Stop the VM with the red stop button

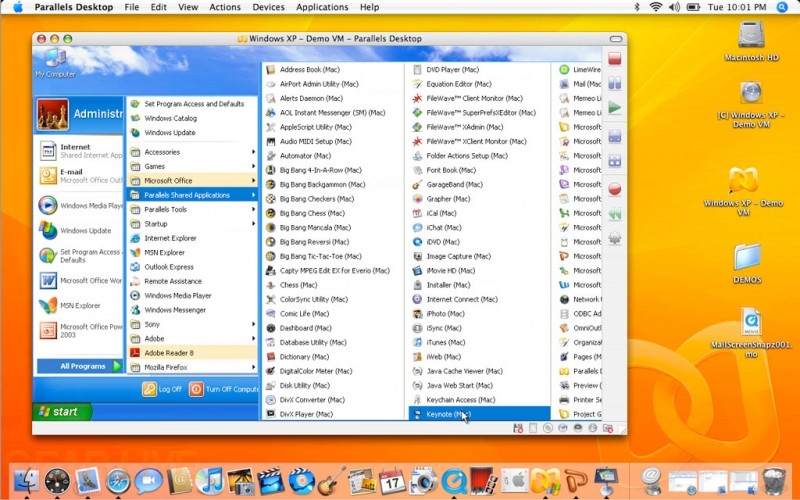click(615, 59)
